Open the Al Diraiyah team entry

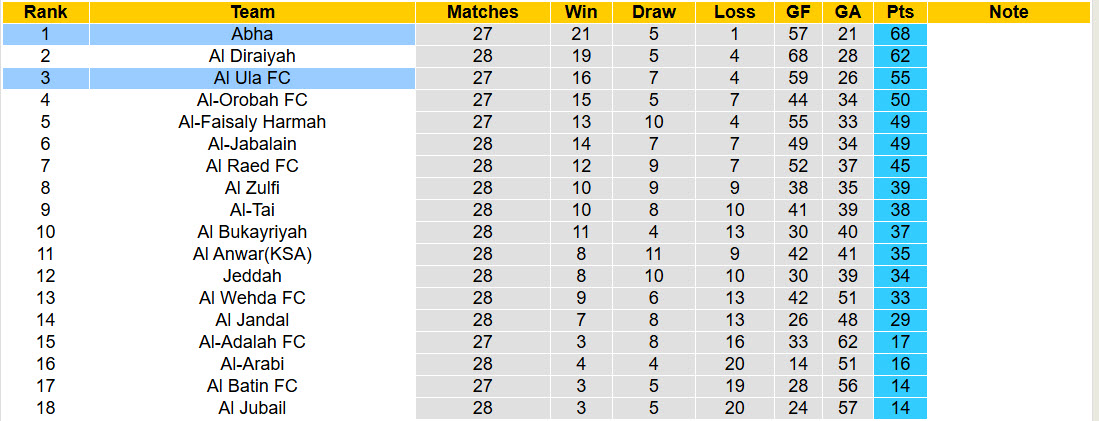pyautogui.click(x=252, y=56)
